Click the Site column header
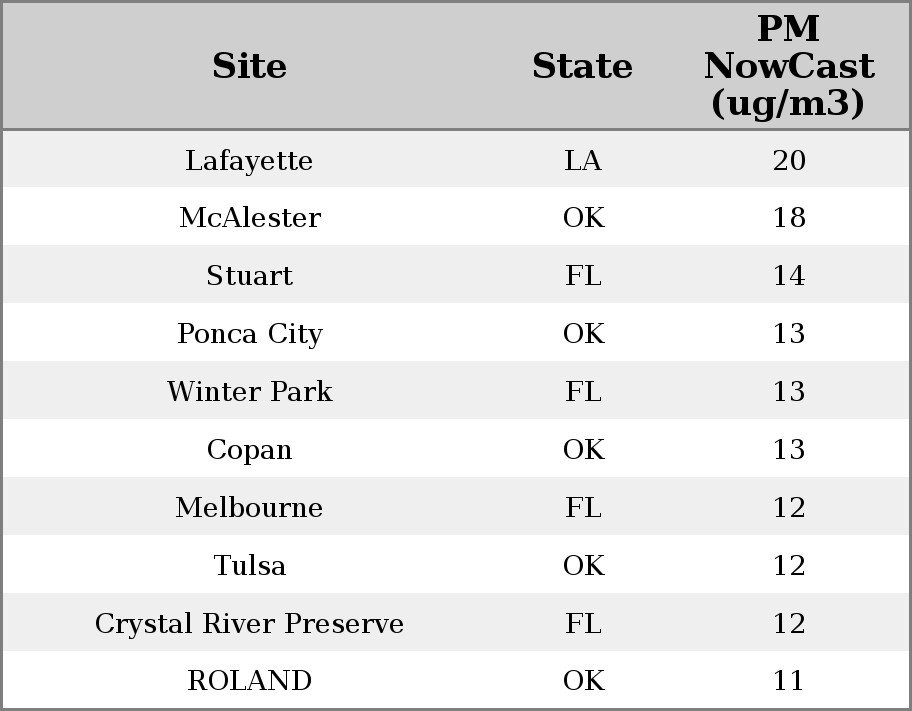 pyautogui.click(x=249, y=67)
